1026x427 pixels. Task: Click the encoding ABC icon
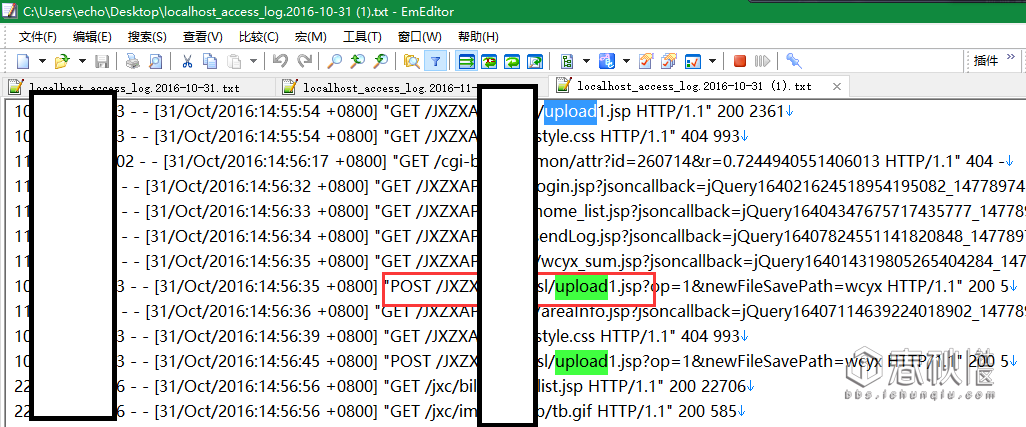tap(607, 61)
